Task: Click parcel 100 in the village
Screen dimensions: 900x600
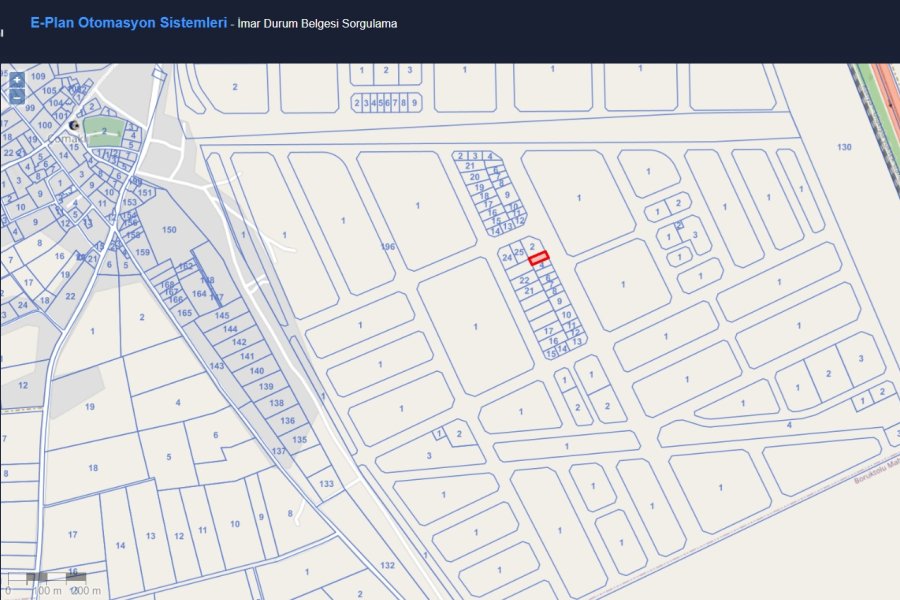Action: [x=44, y=125]
